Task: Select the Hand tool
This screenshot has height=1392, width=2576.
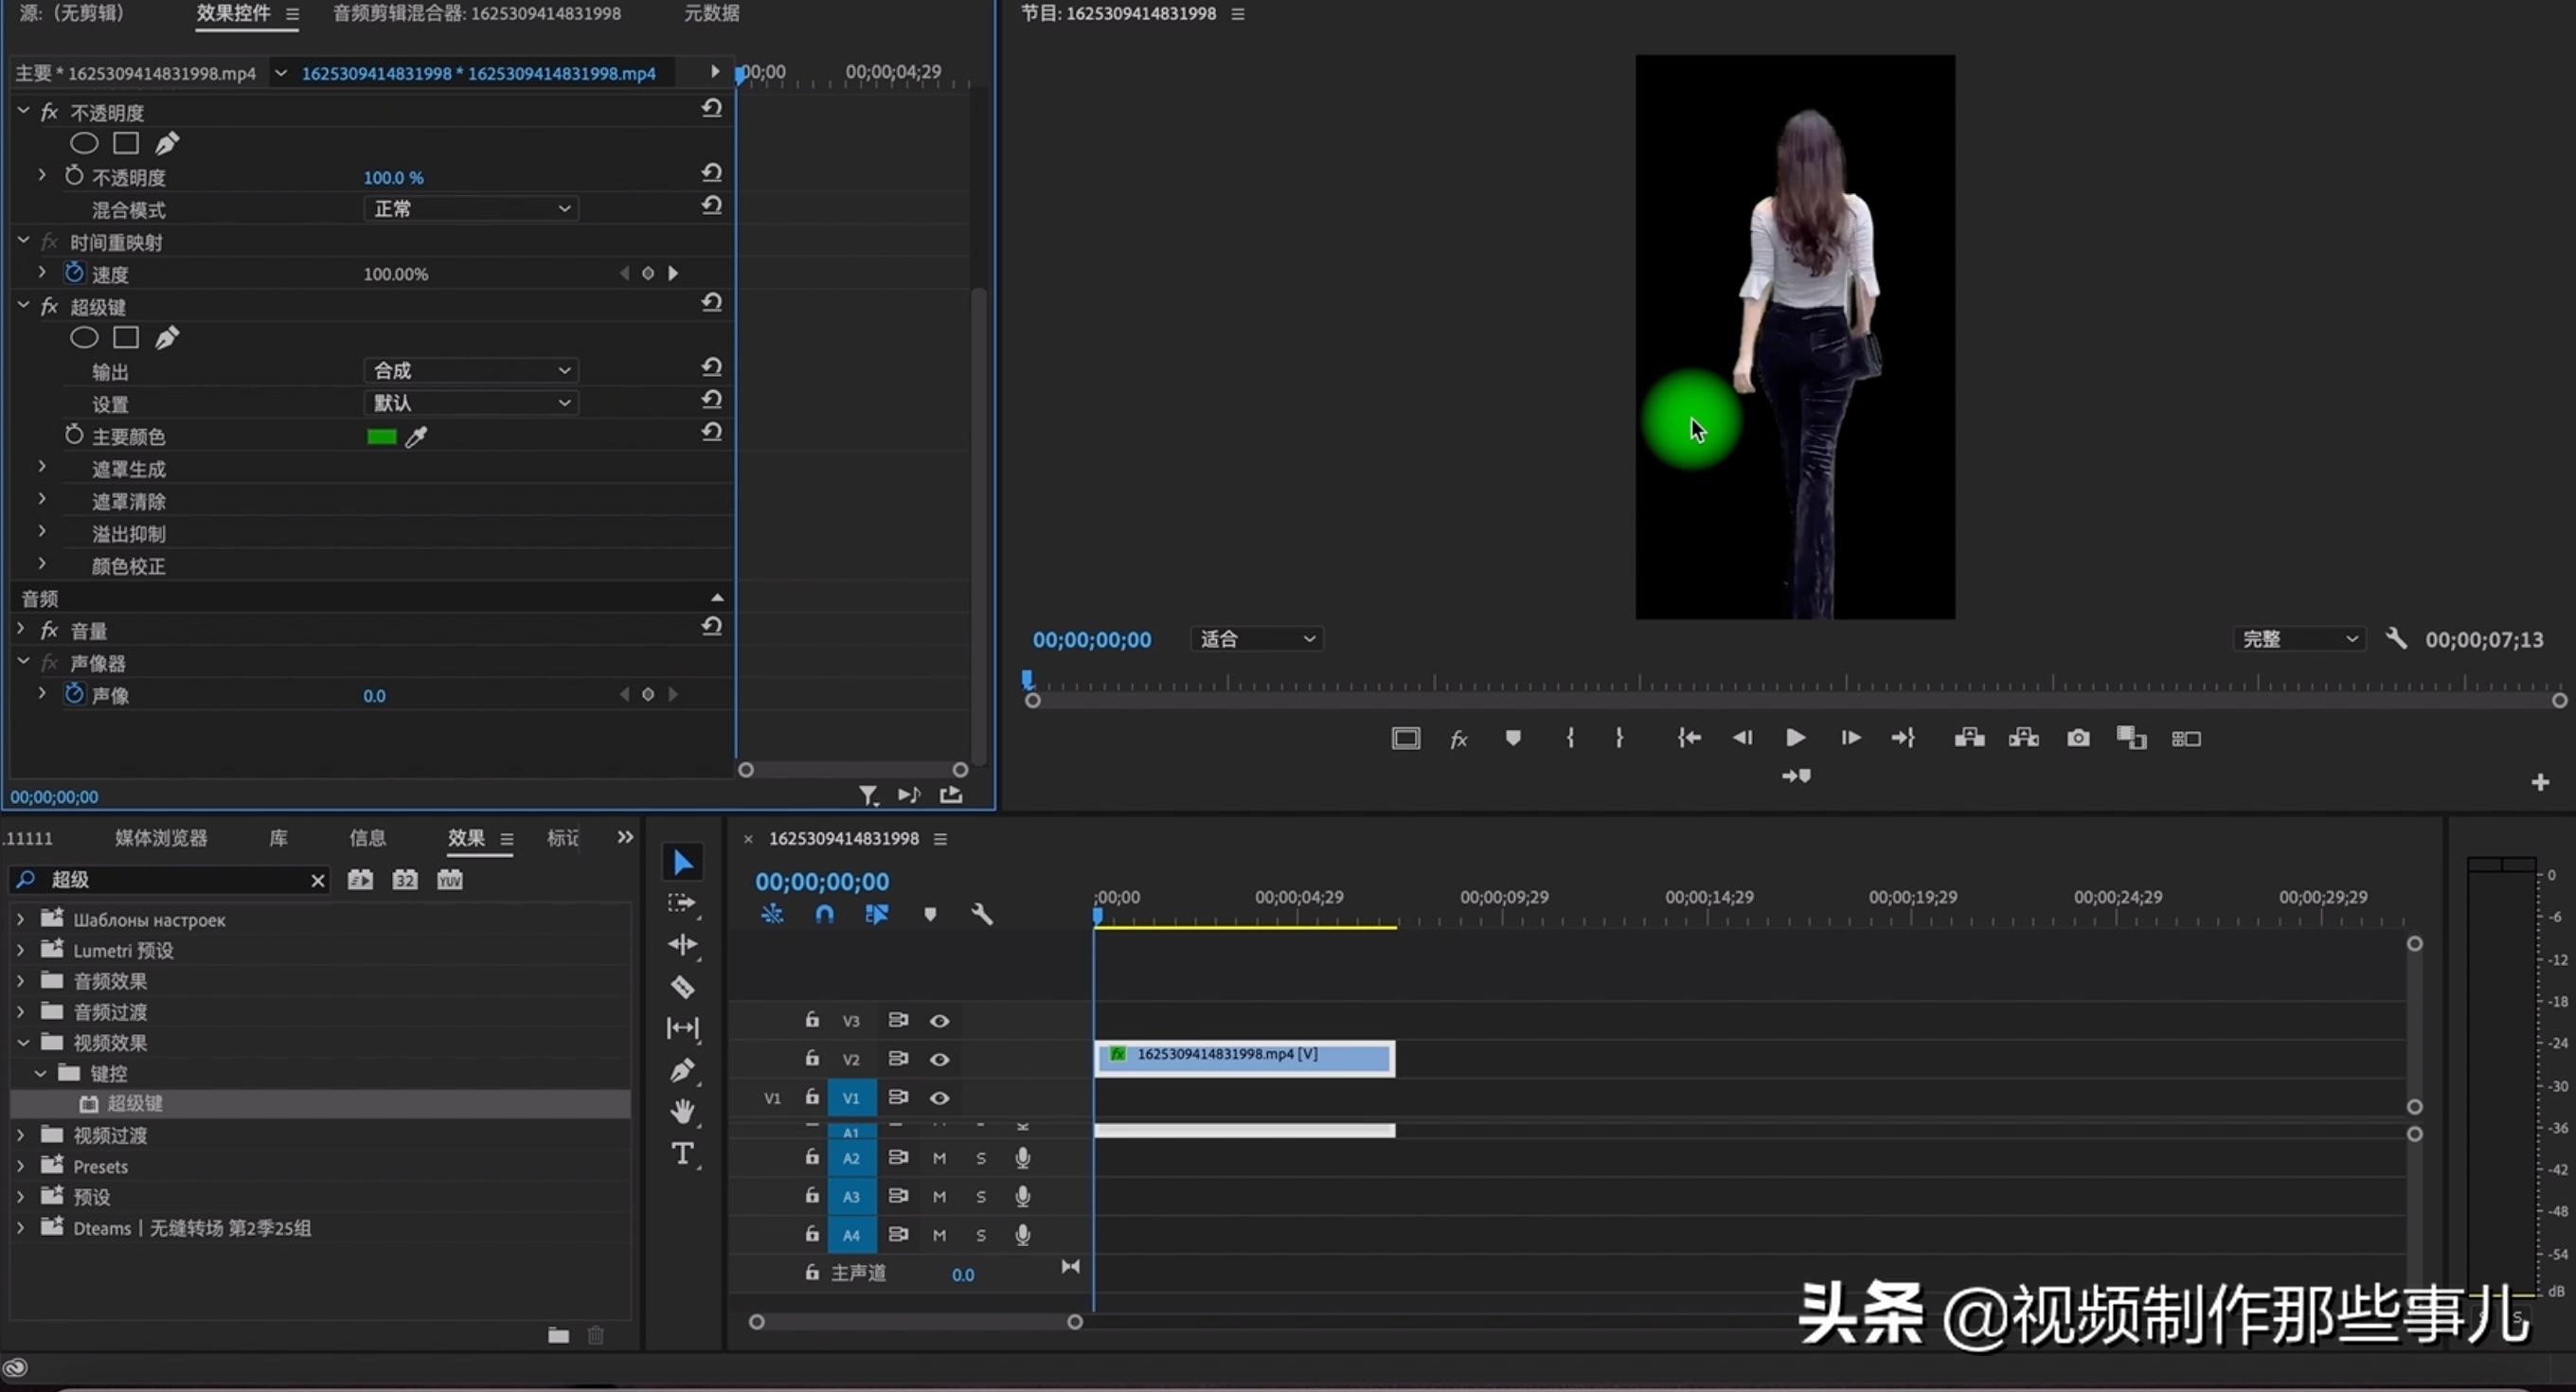Action: click(x=683, y=1111)
